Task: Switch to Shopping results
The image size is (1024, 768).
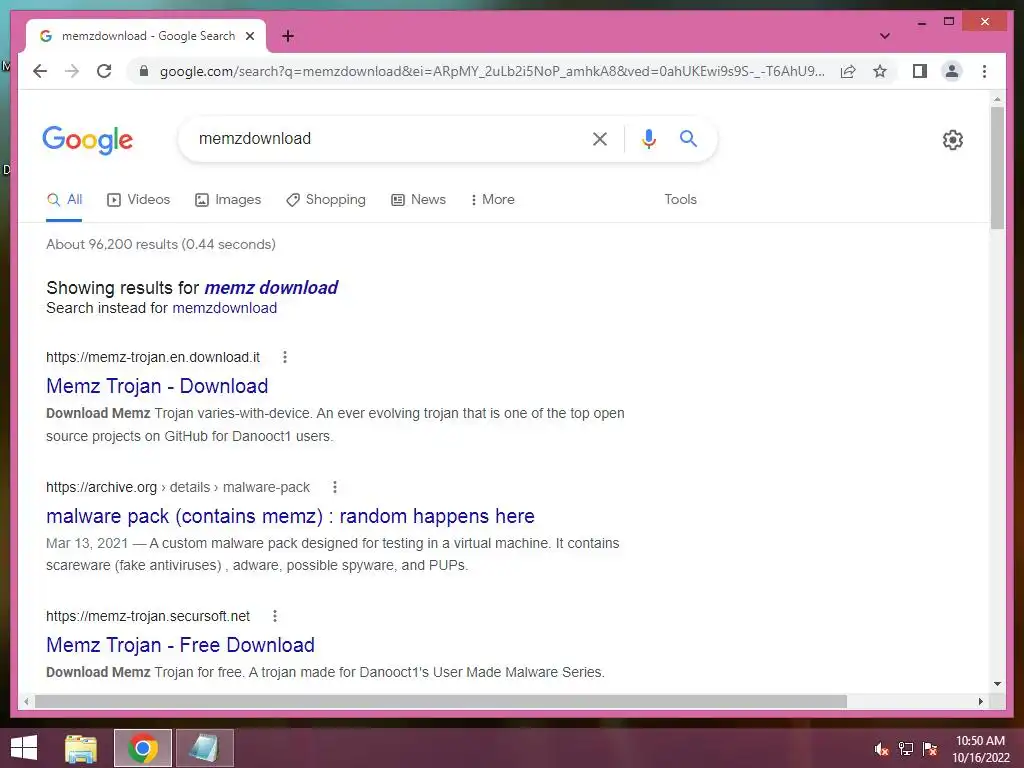Action: 326,200
